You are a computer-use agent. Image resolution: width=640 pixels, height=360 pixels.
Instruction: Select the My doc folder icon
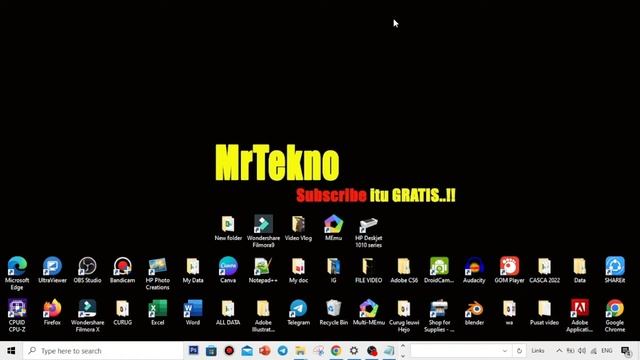tap(298, 270)
